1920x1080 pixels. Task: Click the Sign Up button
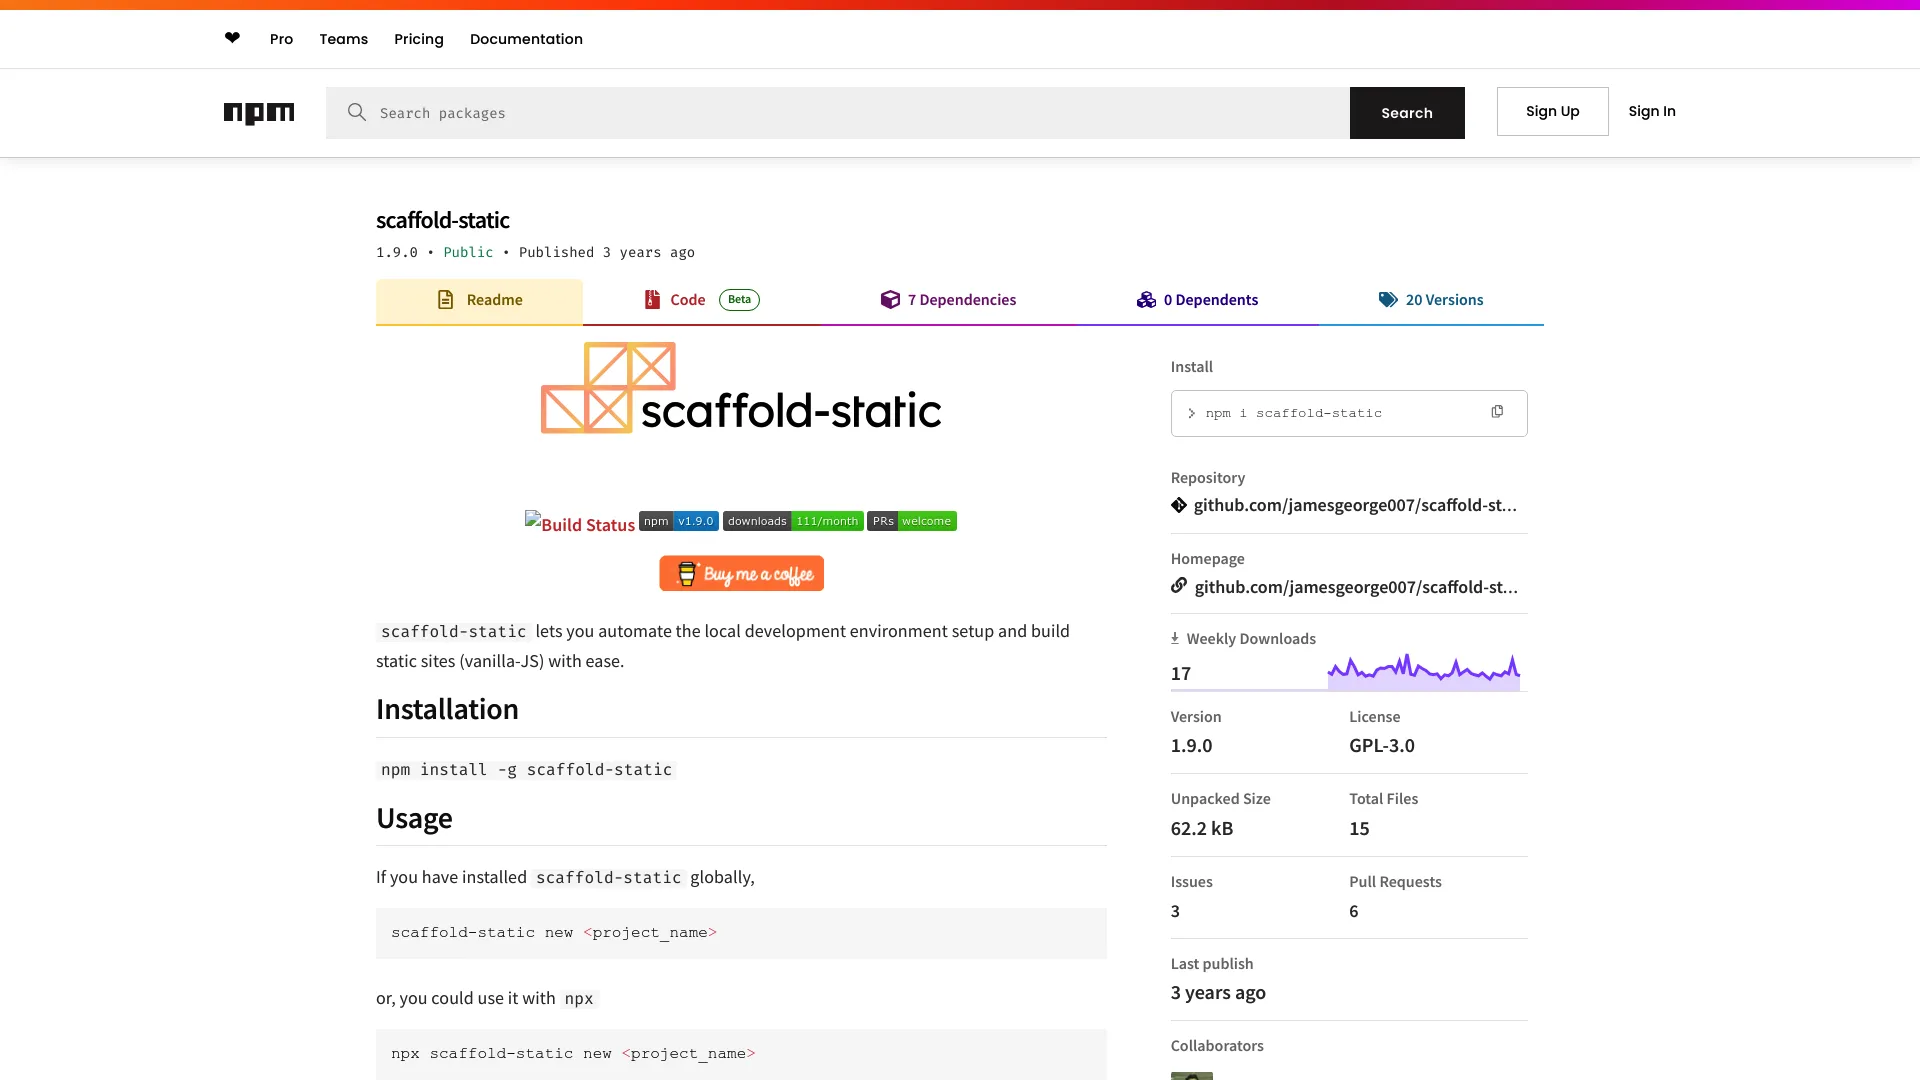coord(1552,111)
